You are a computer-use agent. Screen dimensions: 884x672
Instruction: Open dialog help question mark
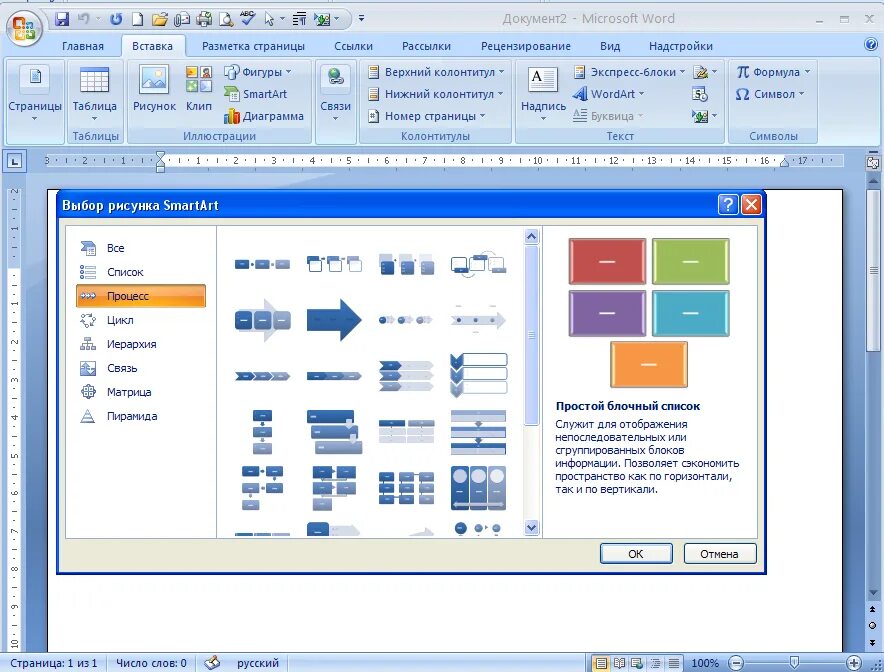coord(728,205)
